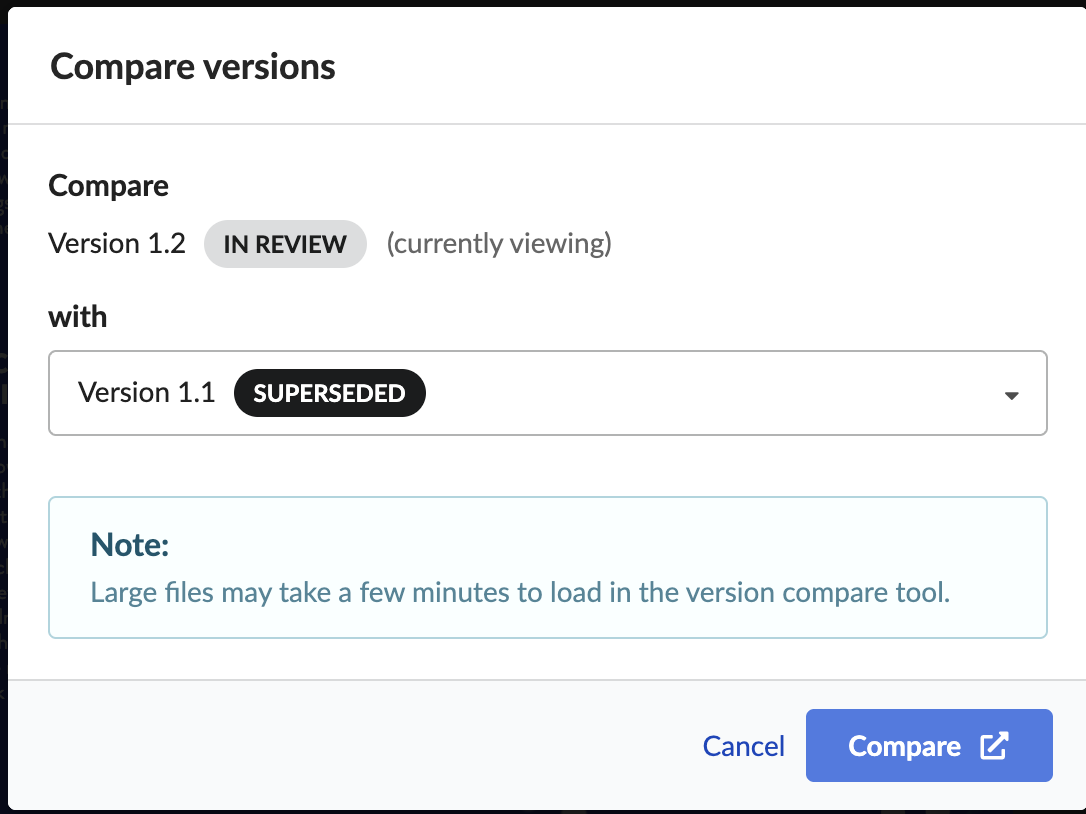Click the SUPERSEDED status badge
This screenshot has height=814, width=1086.
point(330,393)
